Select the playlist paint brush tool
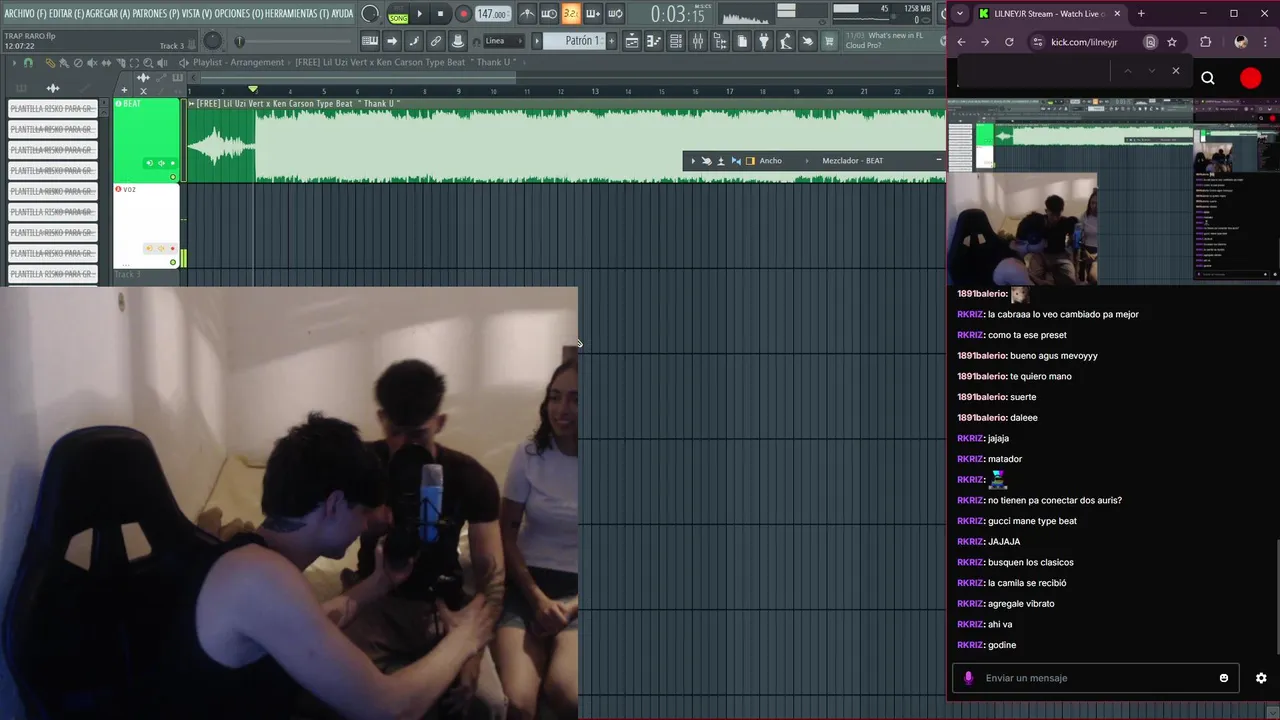Screen dimensions: 1280x720 click(64, 62)
